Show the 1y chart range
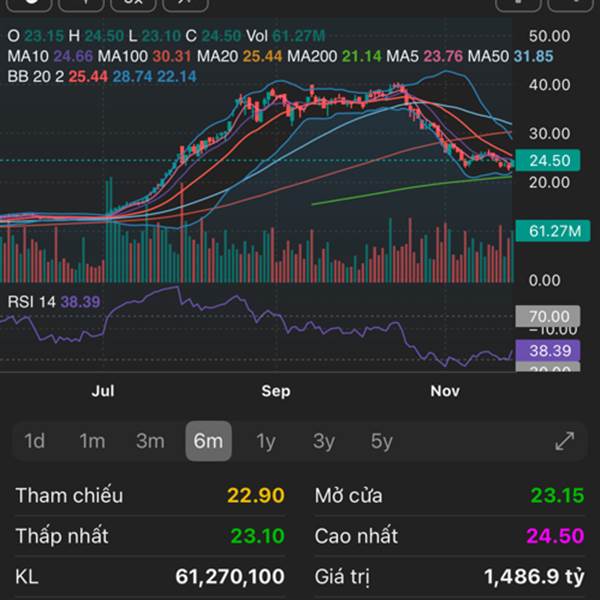600x600 pixels. (266, 441)
